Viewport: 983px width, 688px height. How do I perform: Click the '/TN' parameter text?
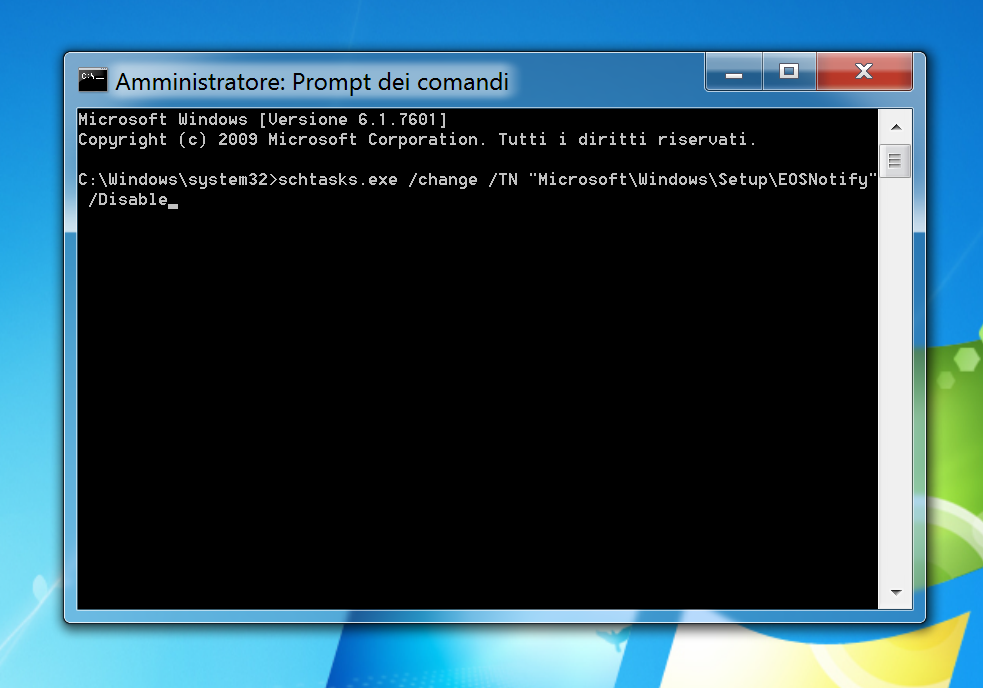tap(503, 179)
